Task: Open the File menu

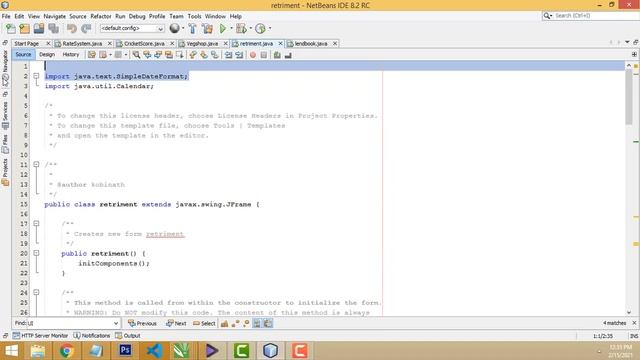Action: coord(6,16)
